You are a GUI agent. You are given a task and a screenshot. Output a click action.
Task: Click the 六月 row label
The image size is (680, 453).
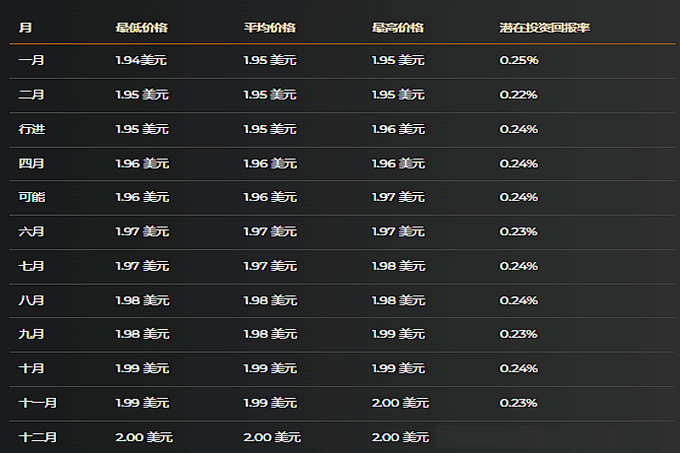tap(31, 232)
